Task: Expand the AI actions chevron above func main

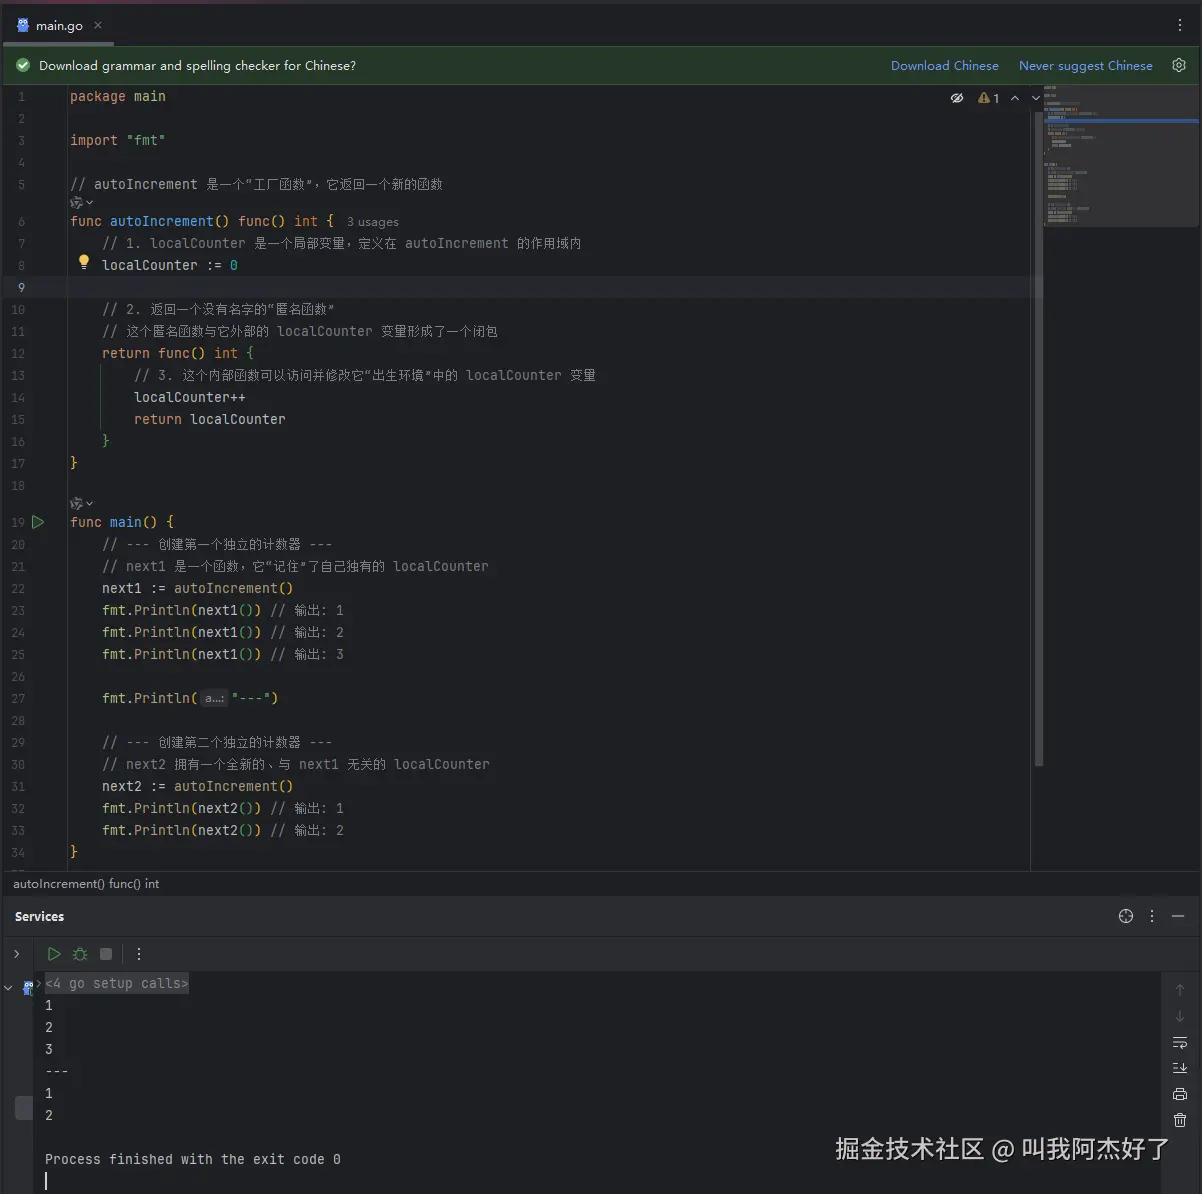Action: click(90, 503)
